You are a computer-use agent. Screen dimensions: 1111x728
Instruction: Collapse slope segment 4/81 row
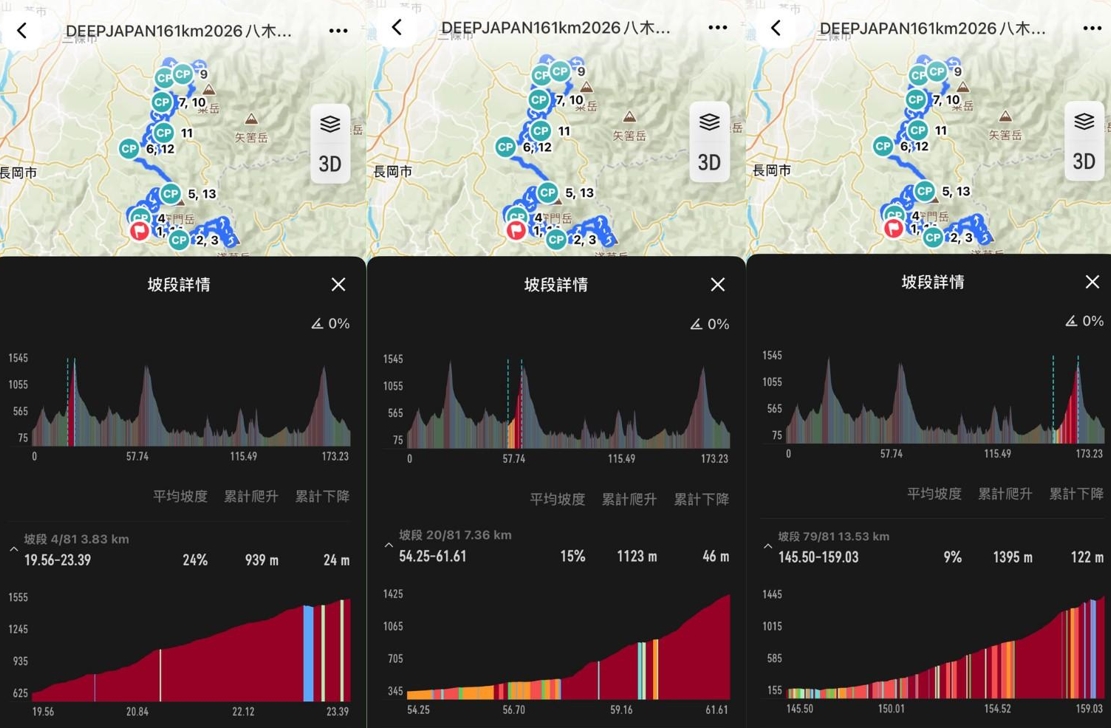click(x=13, y=549)
